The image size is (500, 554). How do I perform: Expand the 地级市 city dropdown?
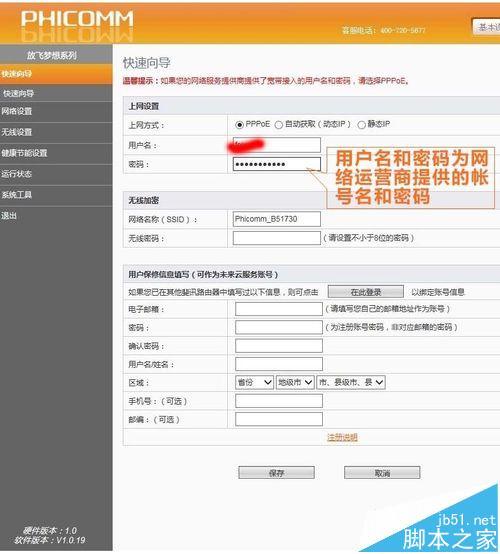295,382
